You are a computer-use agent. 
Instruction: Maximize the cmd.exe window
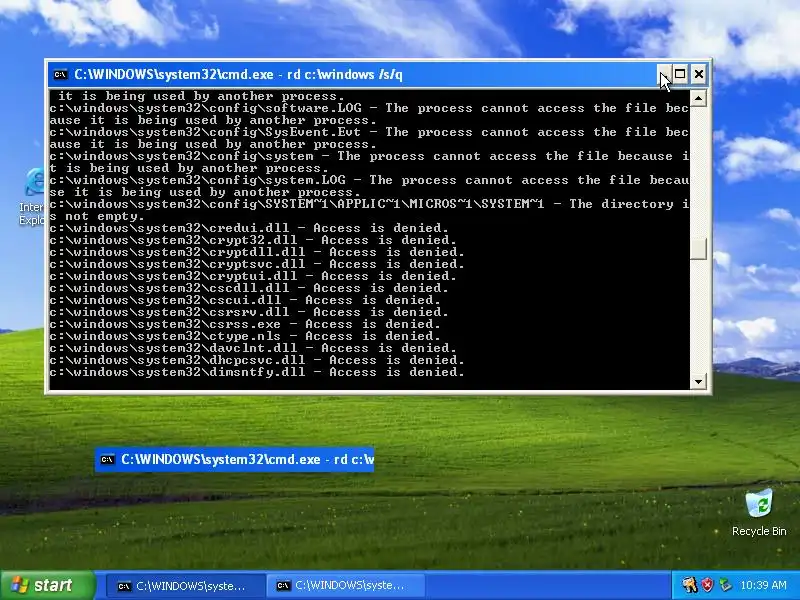(x=680, y=74)
